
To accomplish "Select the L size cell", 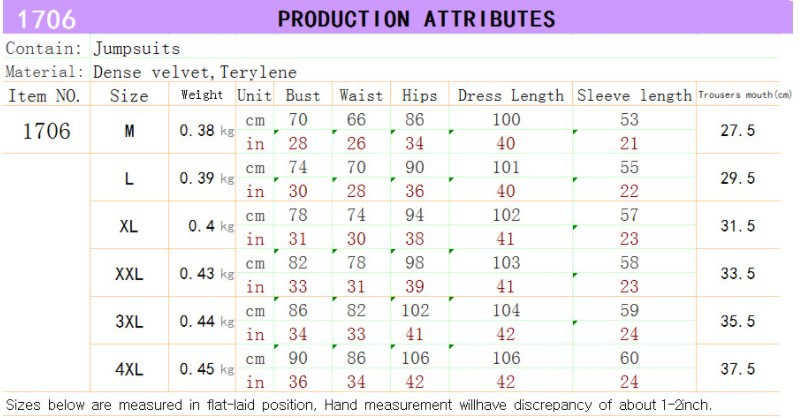I will tap(129, 178).
